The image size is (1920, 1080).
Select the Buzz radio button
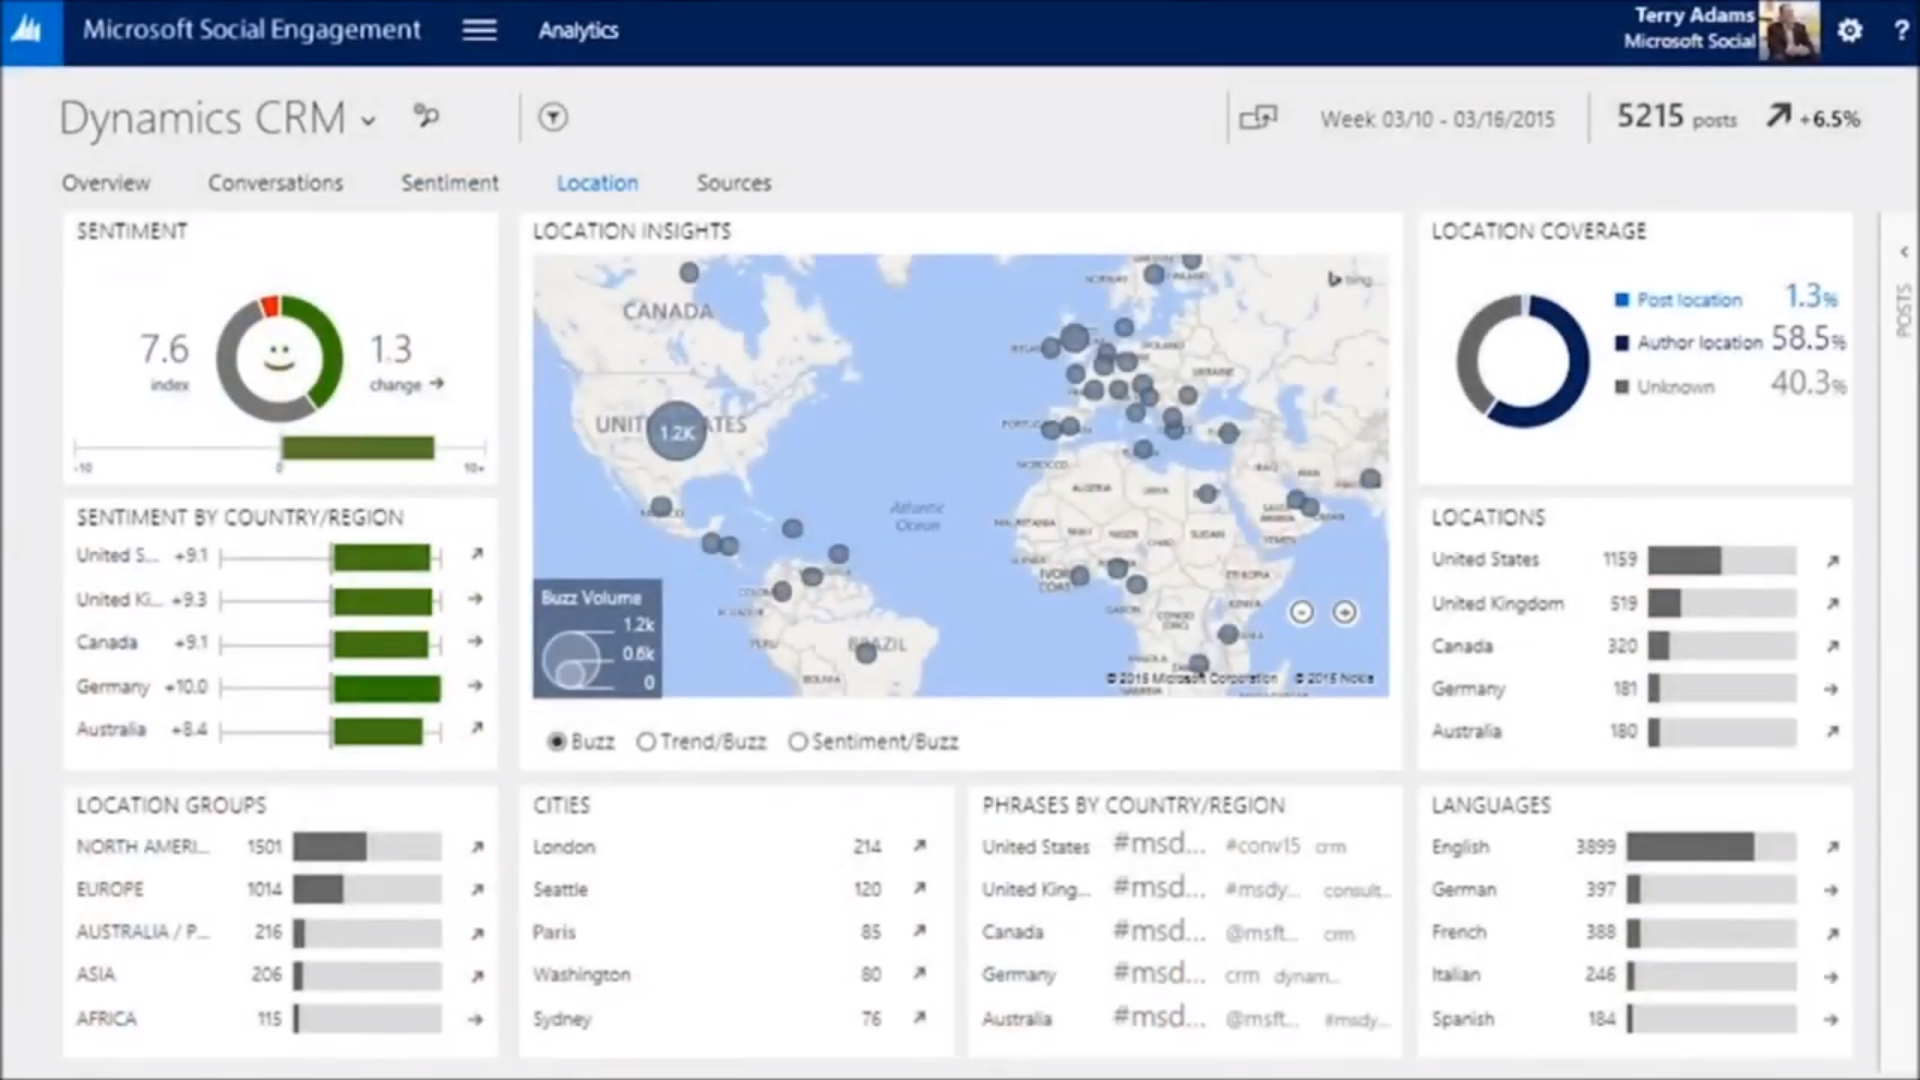557,742
